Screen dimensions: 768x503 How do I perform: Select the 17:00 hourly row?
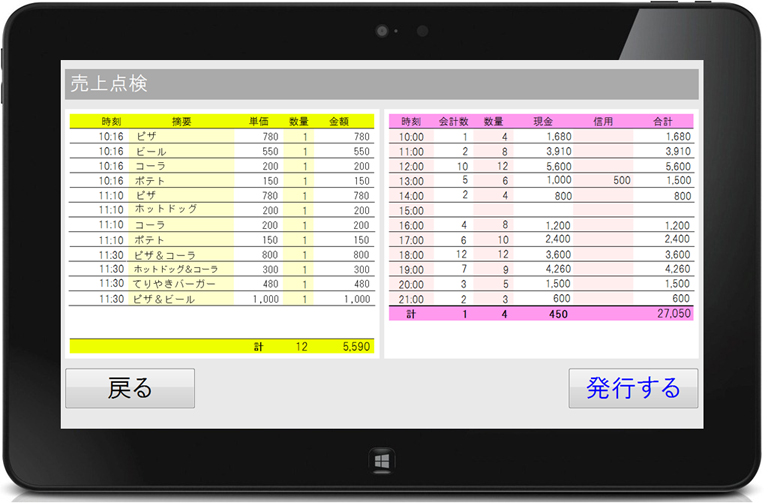click(x=541, y=240)
